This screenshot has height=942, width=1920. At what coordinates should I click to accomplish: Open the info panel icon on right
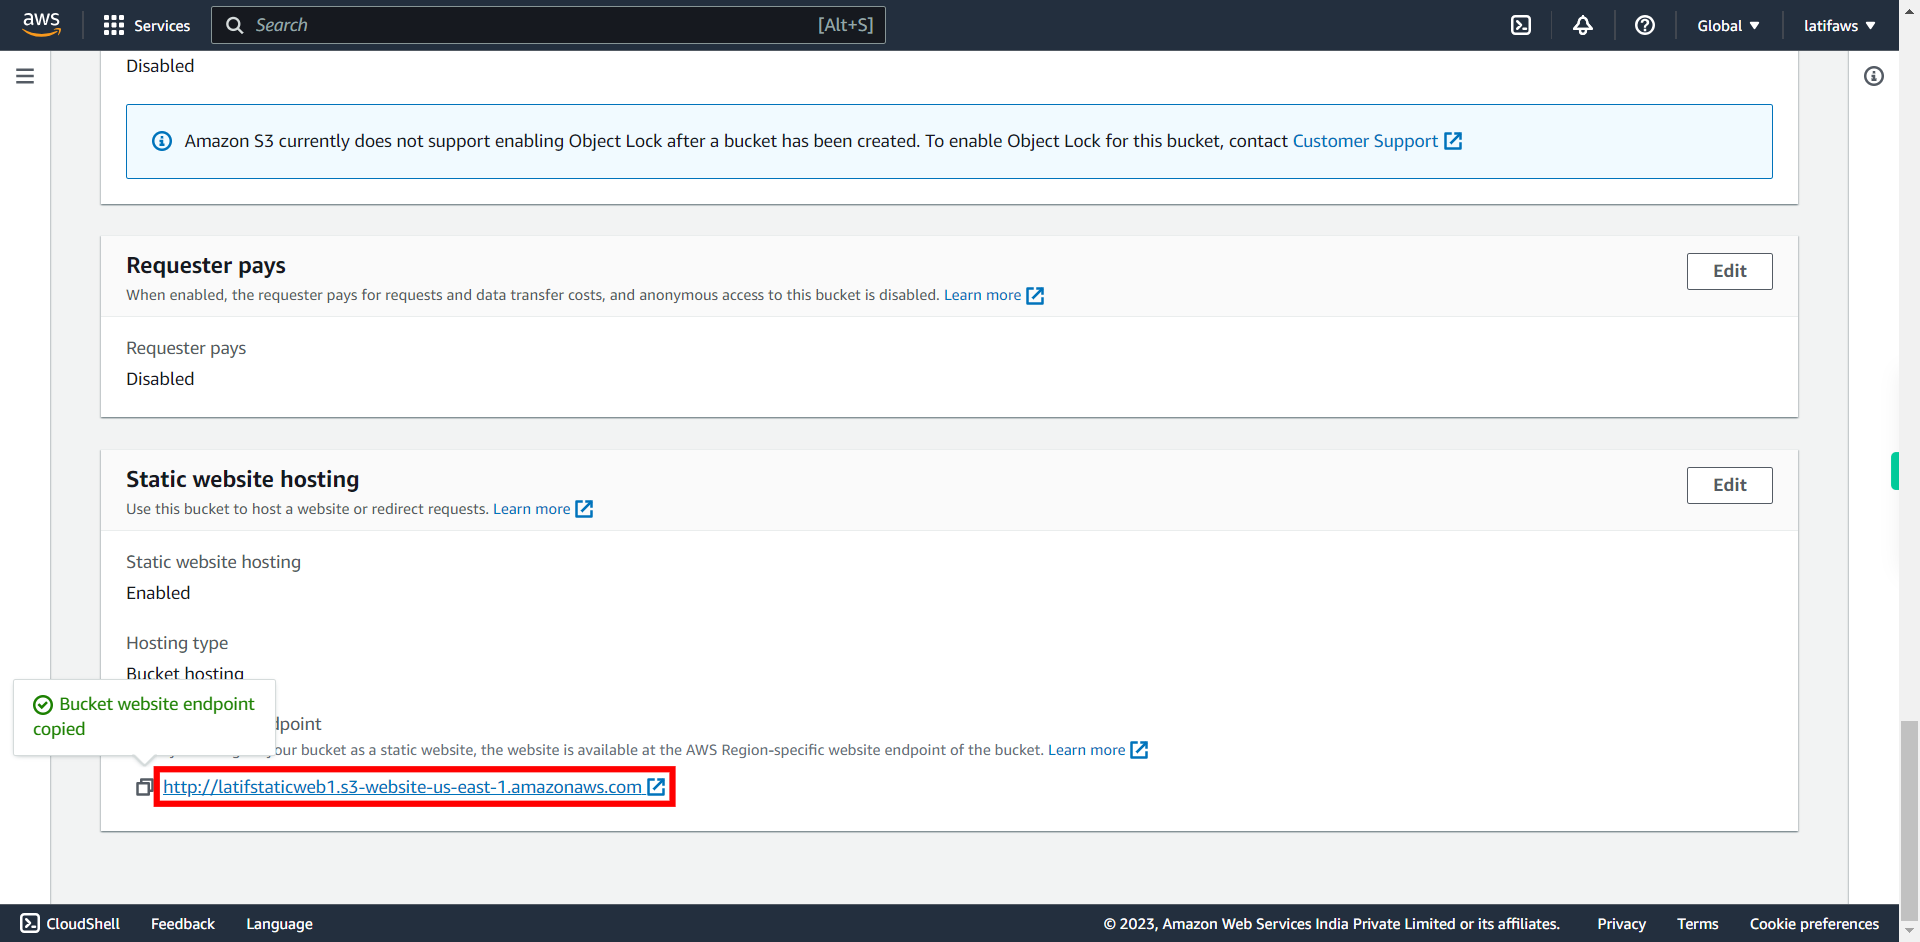pyautogui.click(x=1873, y=76)
